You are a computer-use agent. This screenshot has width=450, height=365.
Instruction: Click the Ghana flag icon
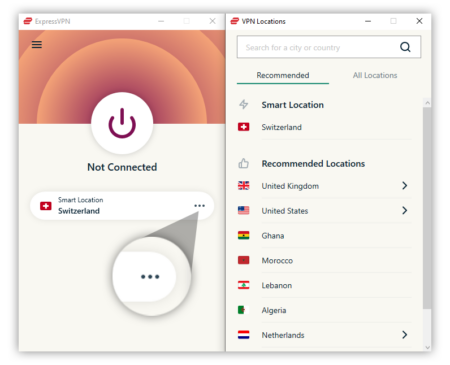coord(244,235)
